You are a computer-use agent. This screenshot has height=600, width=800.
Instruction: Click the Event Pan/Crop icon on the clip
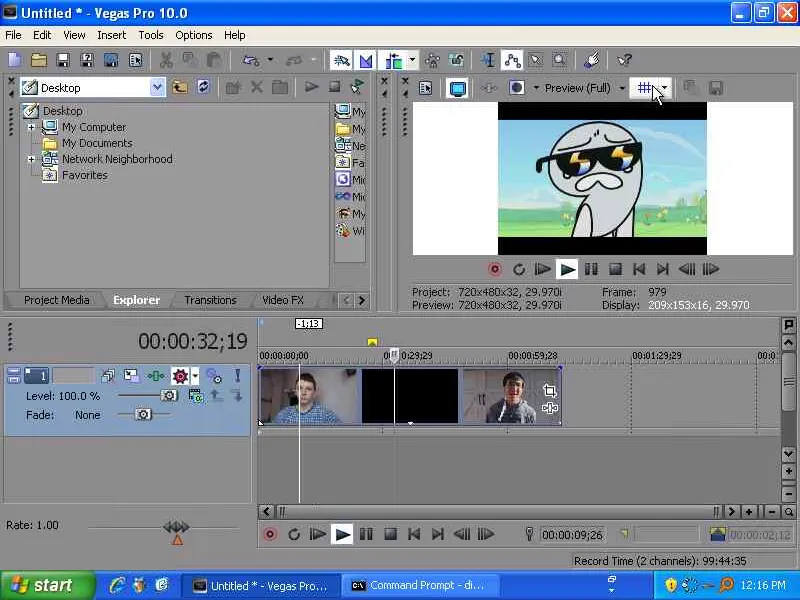(x=549, y=391)
